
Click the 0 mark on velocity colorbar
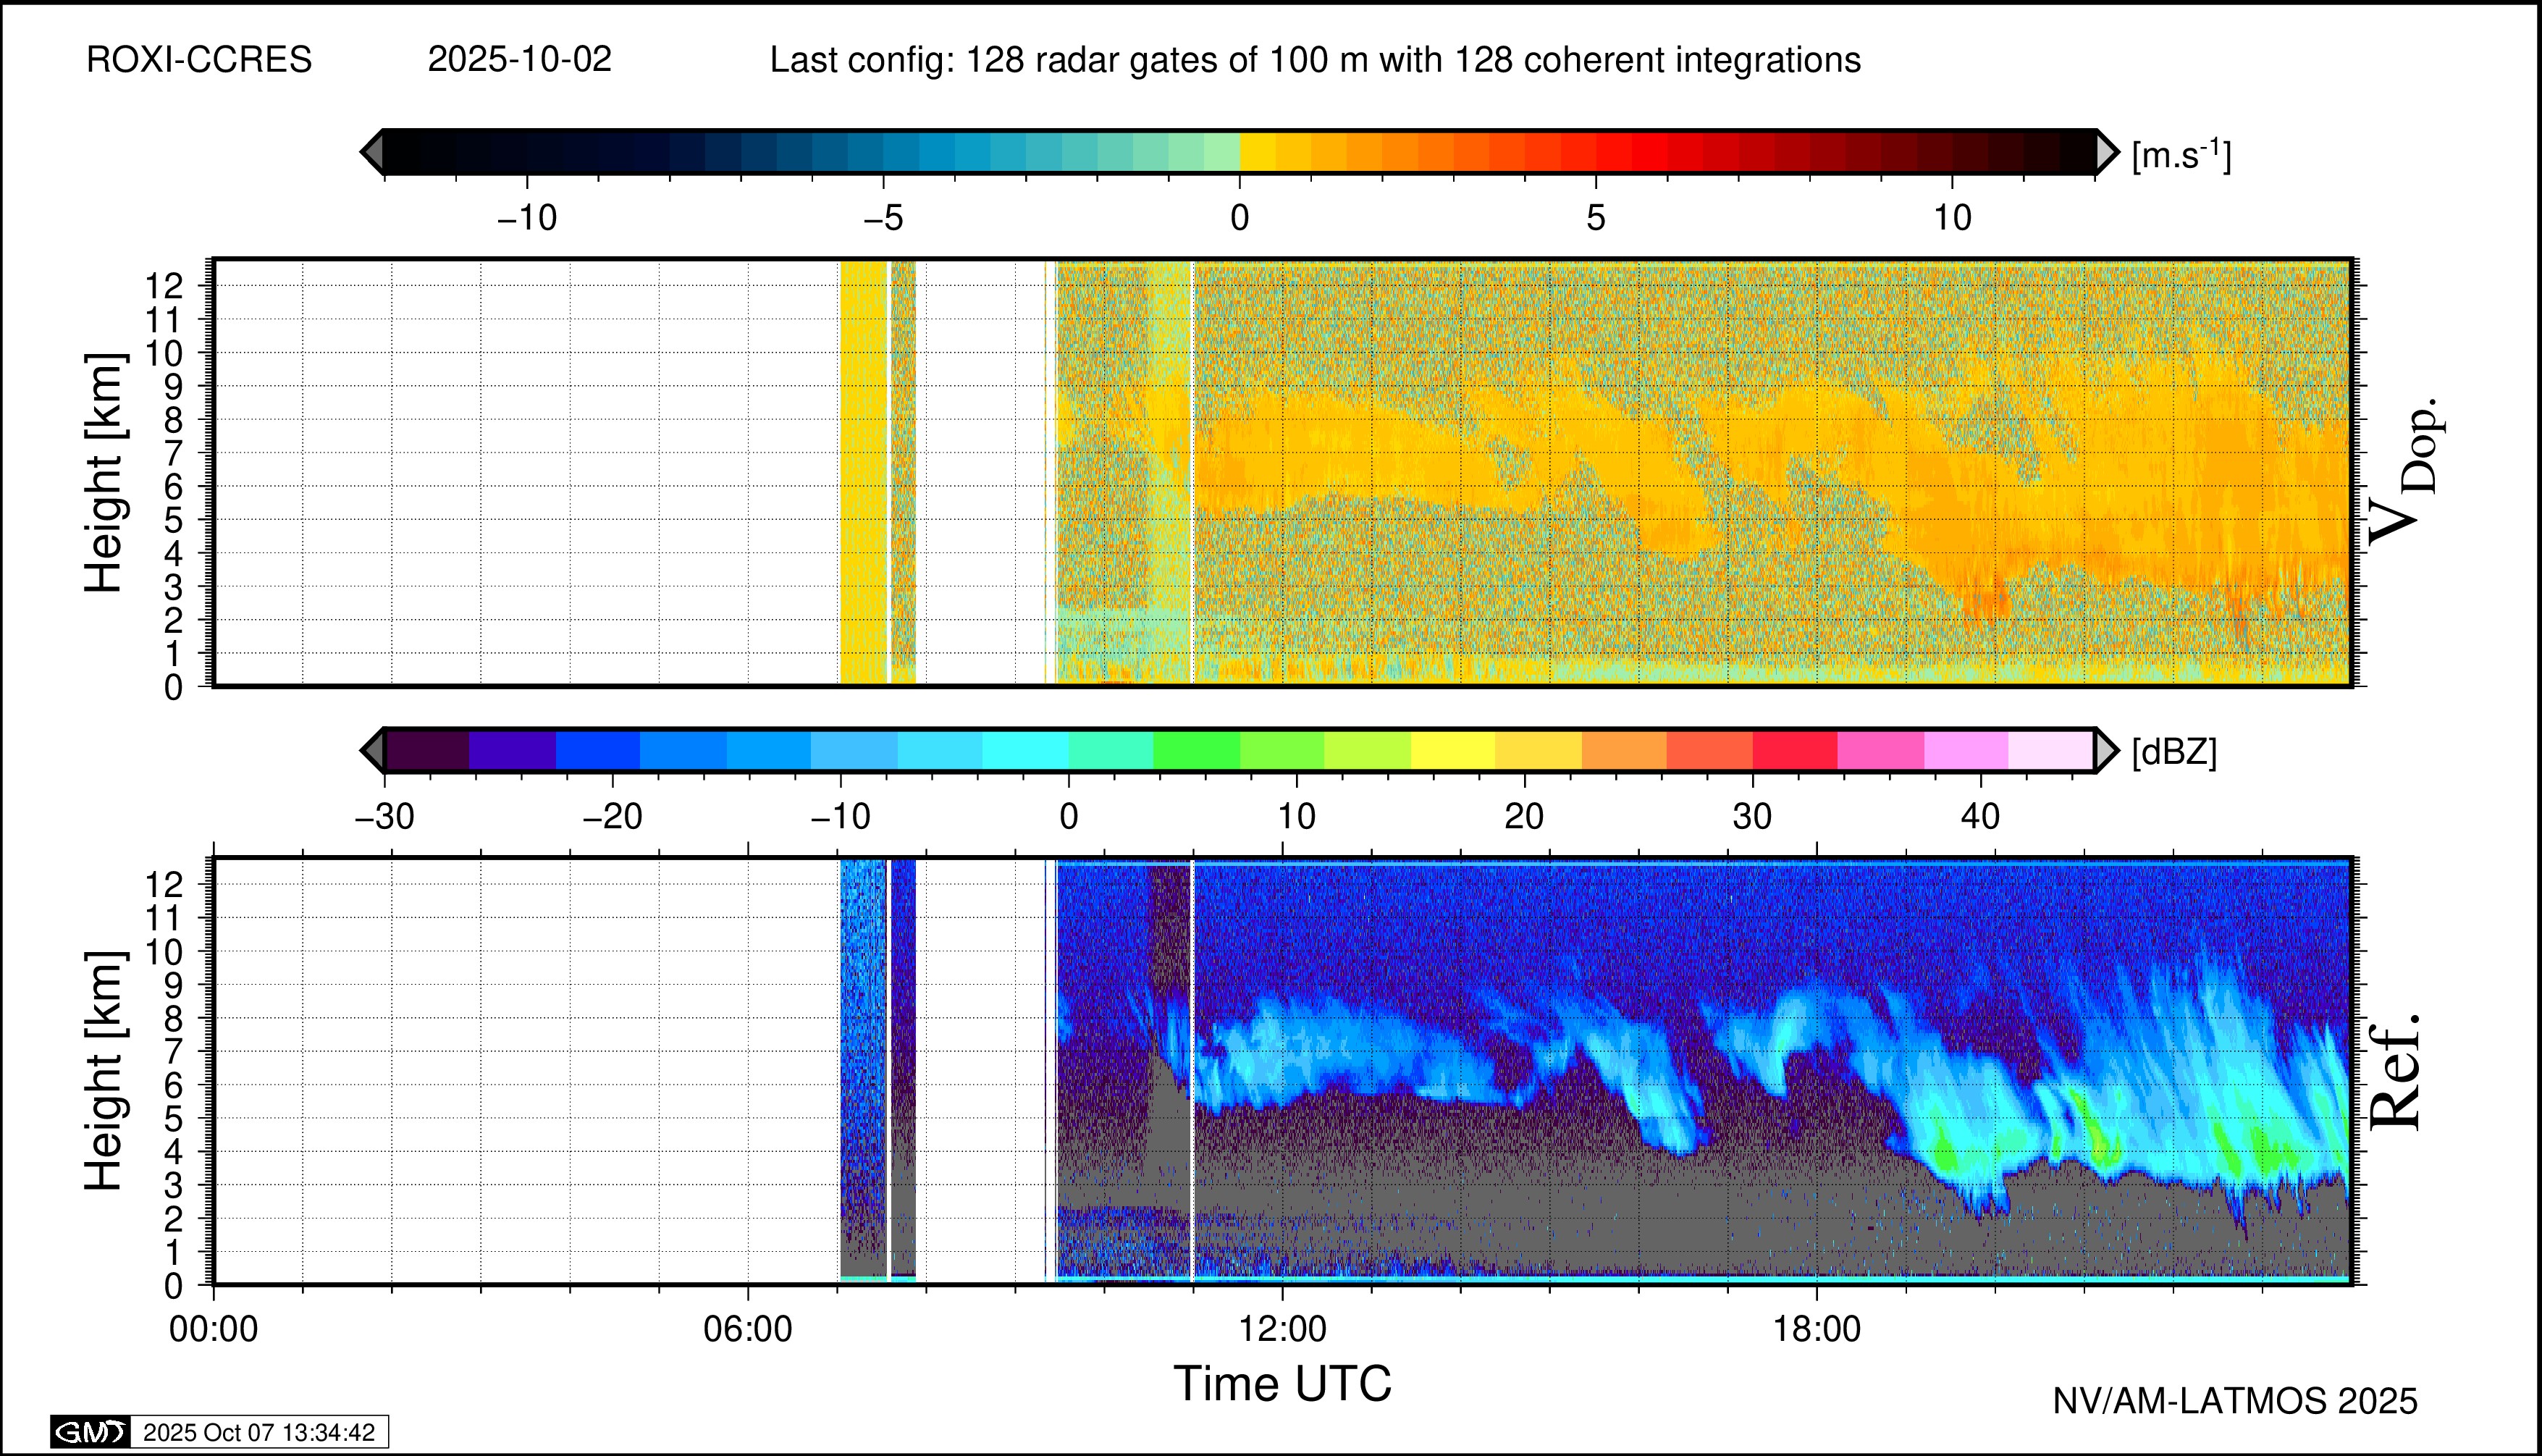(x=1240, y=217)
